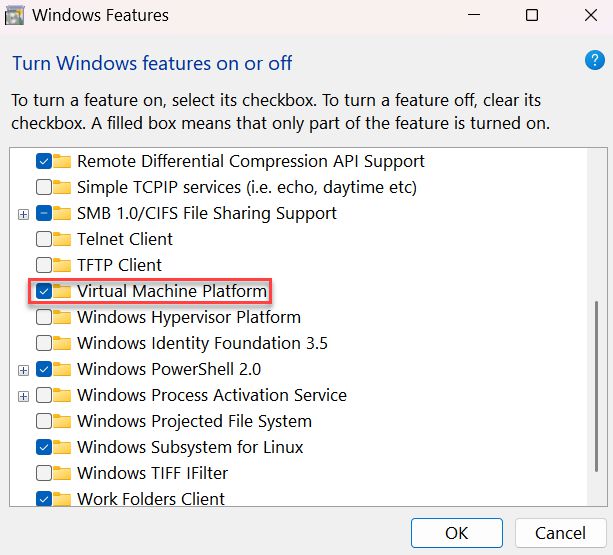This screenshot has width=613, height=555.
Task: Enable the Windows Hypervisor Platform checkbox
Action: tap(44, 317)
